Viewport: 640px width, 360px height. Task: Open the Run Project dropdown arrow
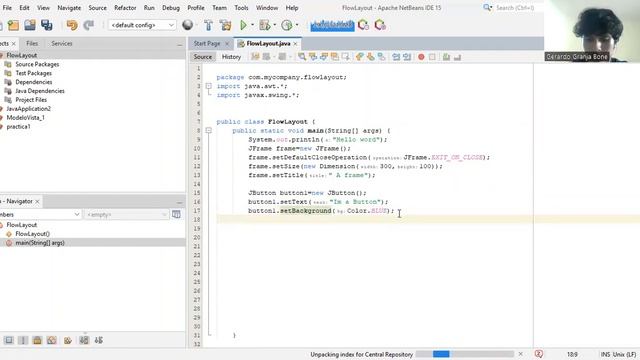click(252, 25)
